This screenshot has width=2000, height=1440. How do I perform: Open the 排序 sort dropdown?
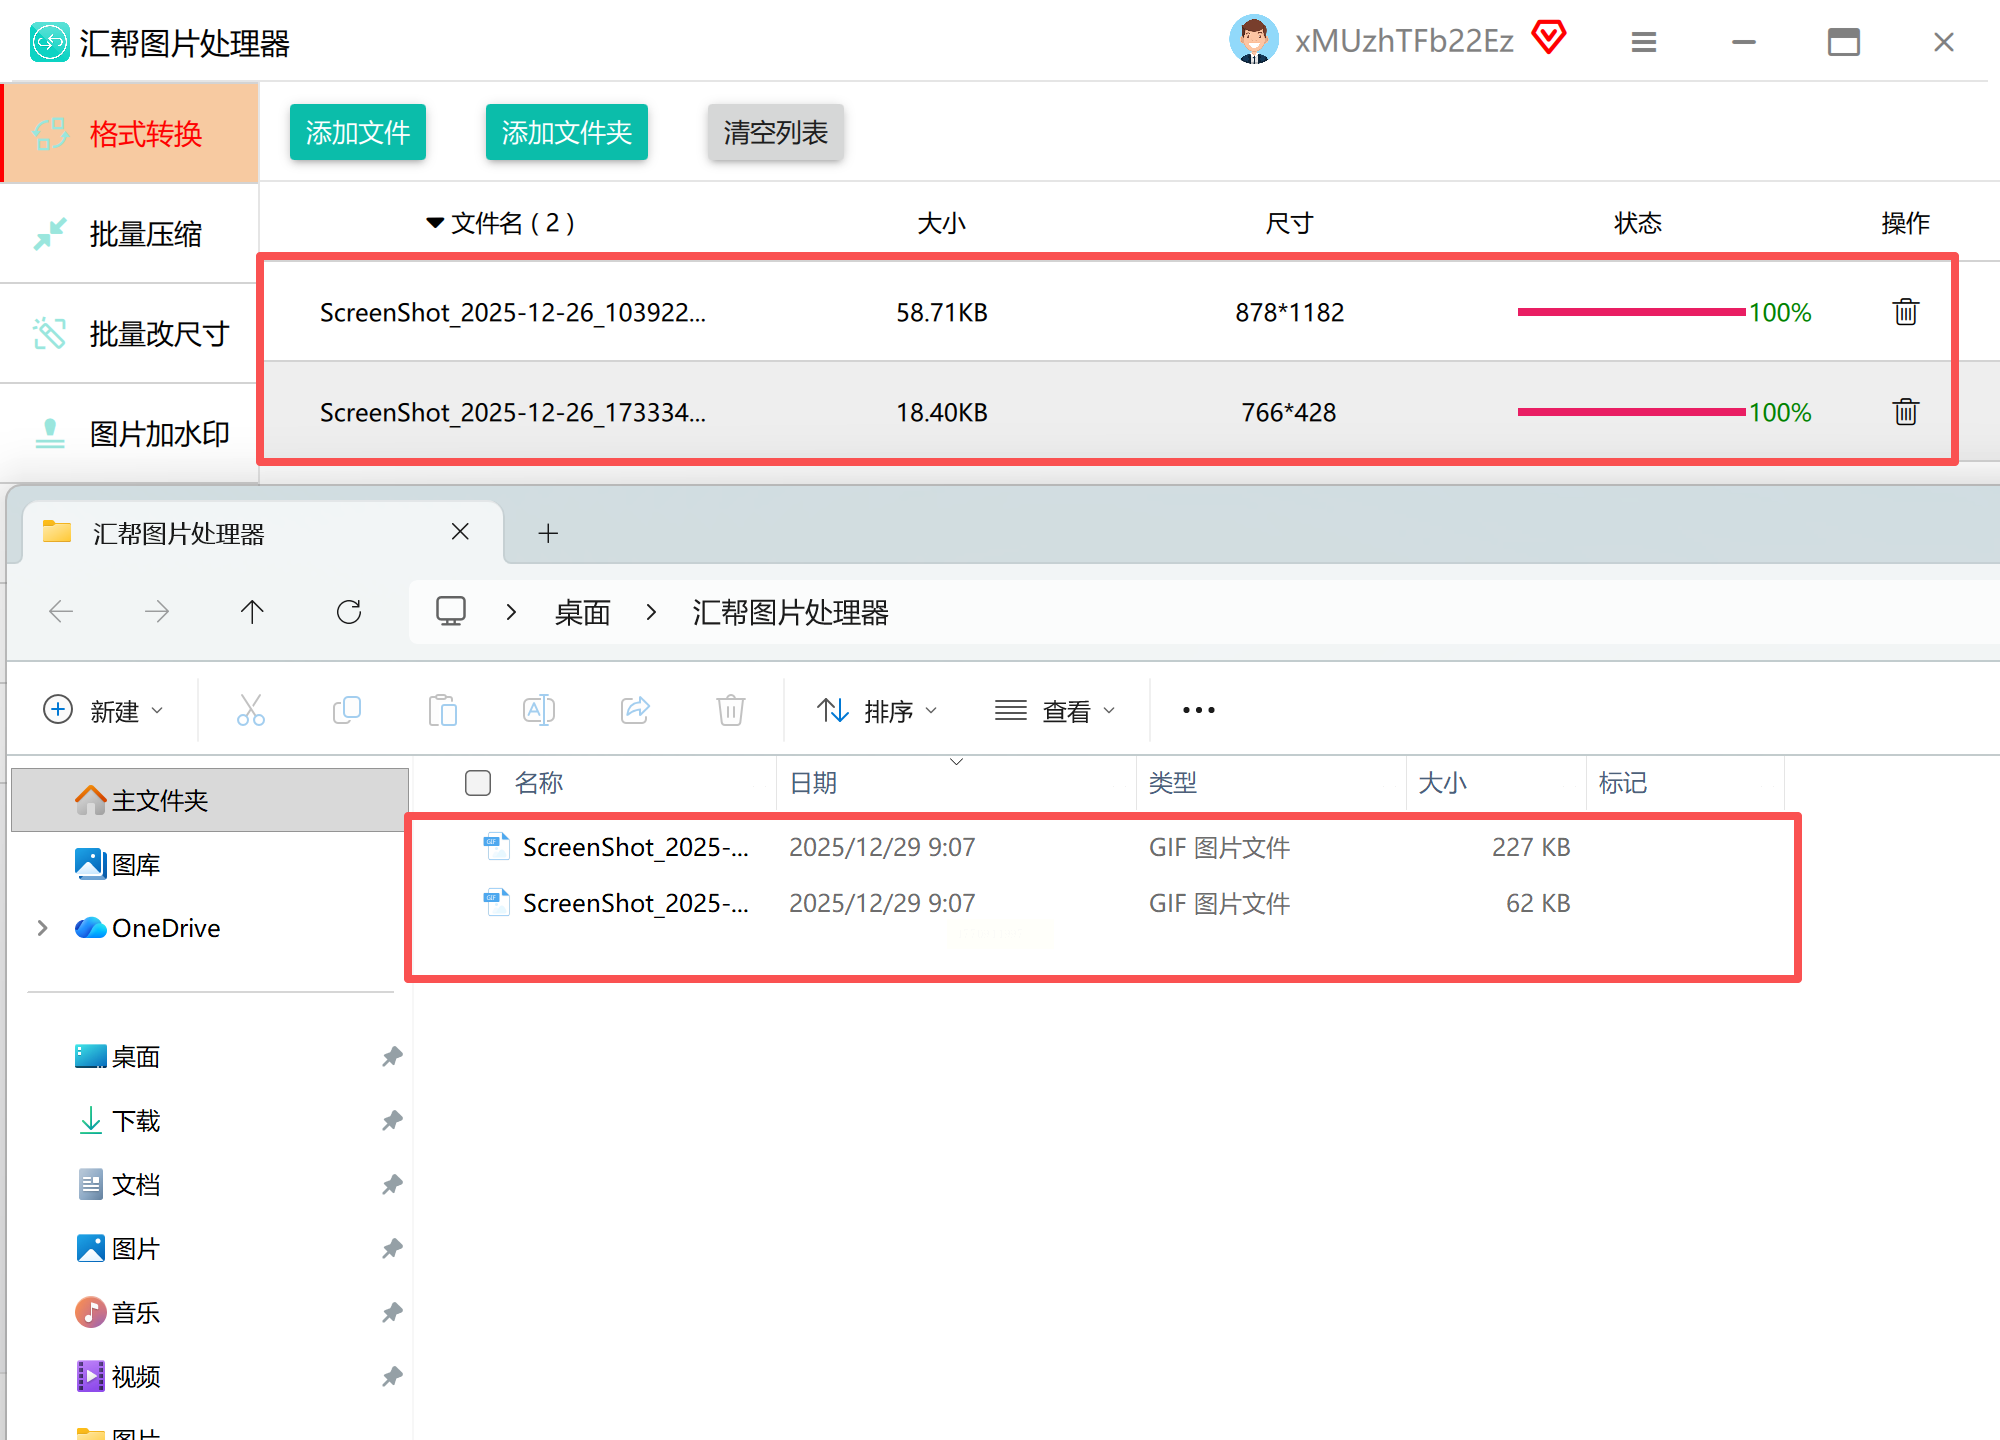tap(877, 711)
